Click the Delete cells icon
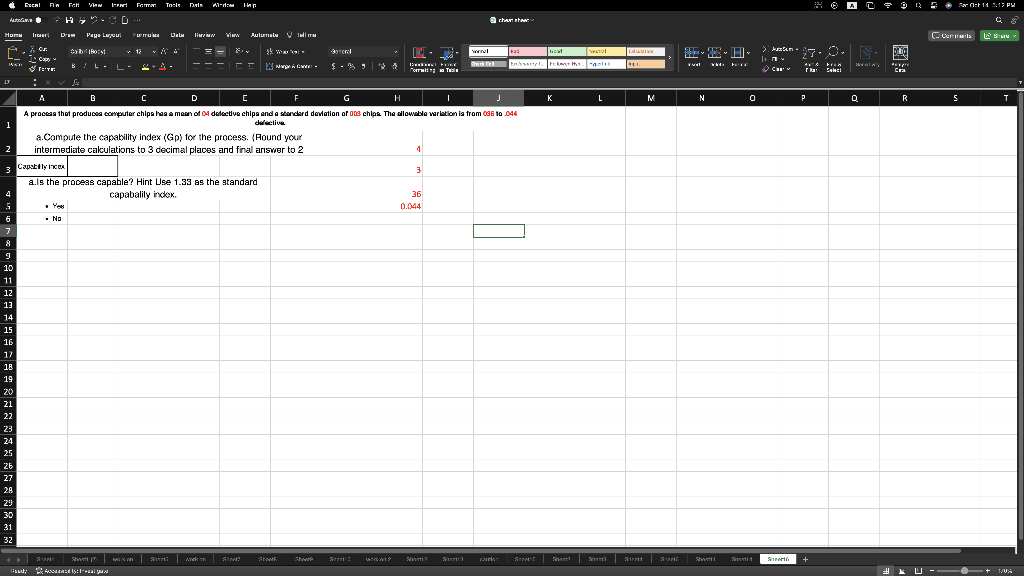This screenshot has height=576, width=1024. pos(714,52)
